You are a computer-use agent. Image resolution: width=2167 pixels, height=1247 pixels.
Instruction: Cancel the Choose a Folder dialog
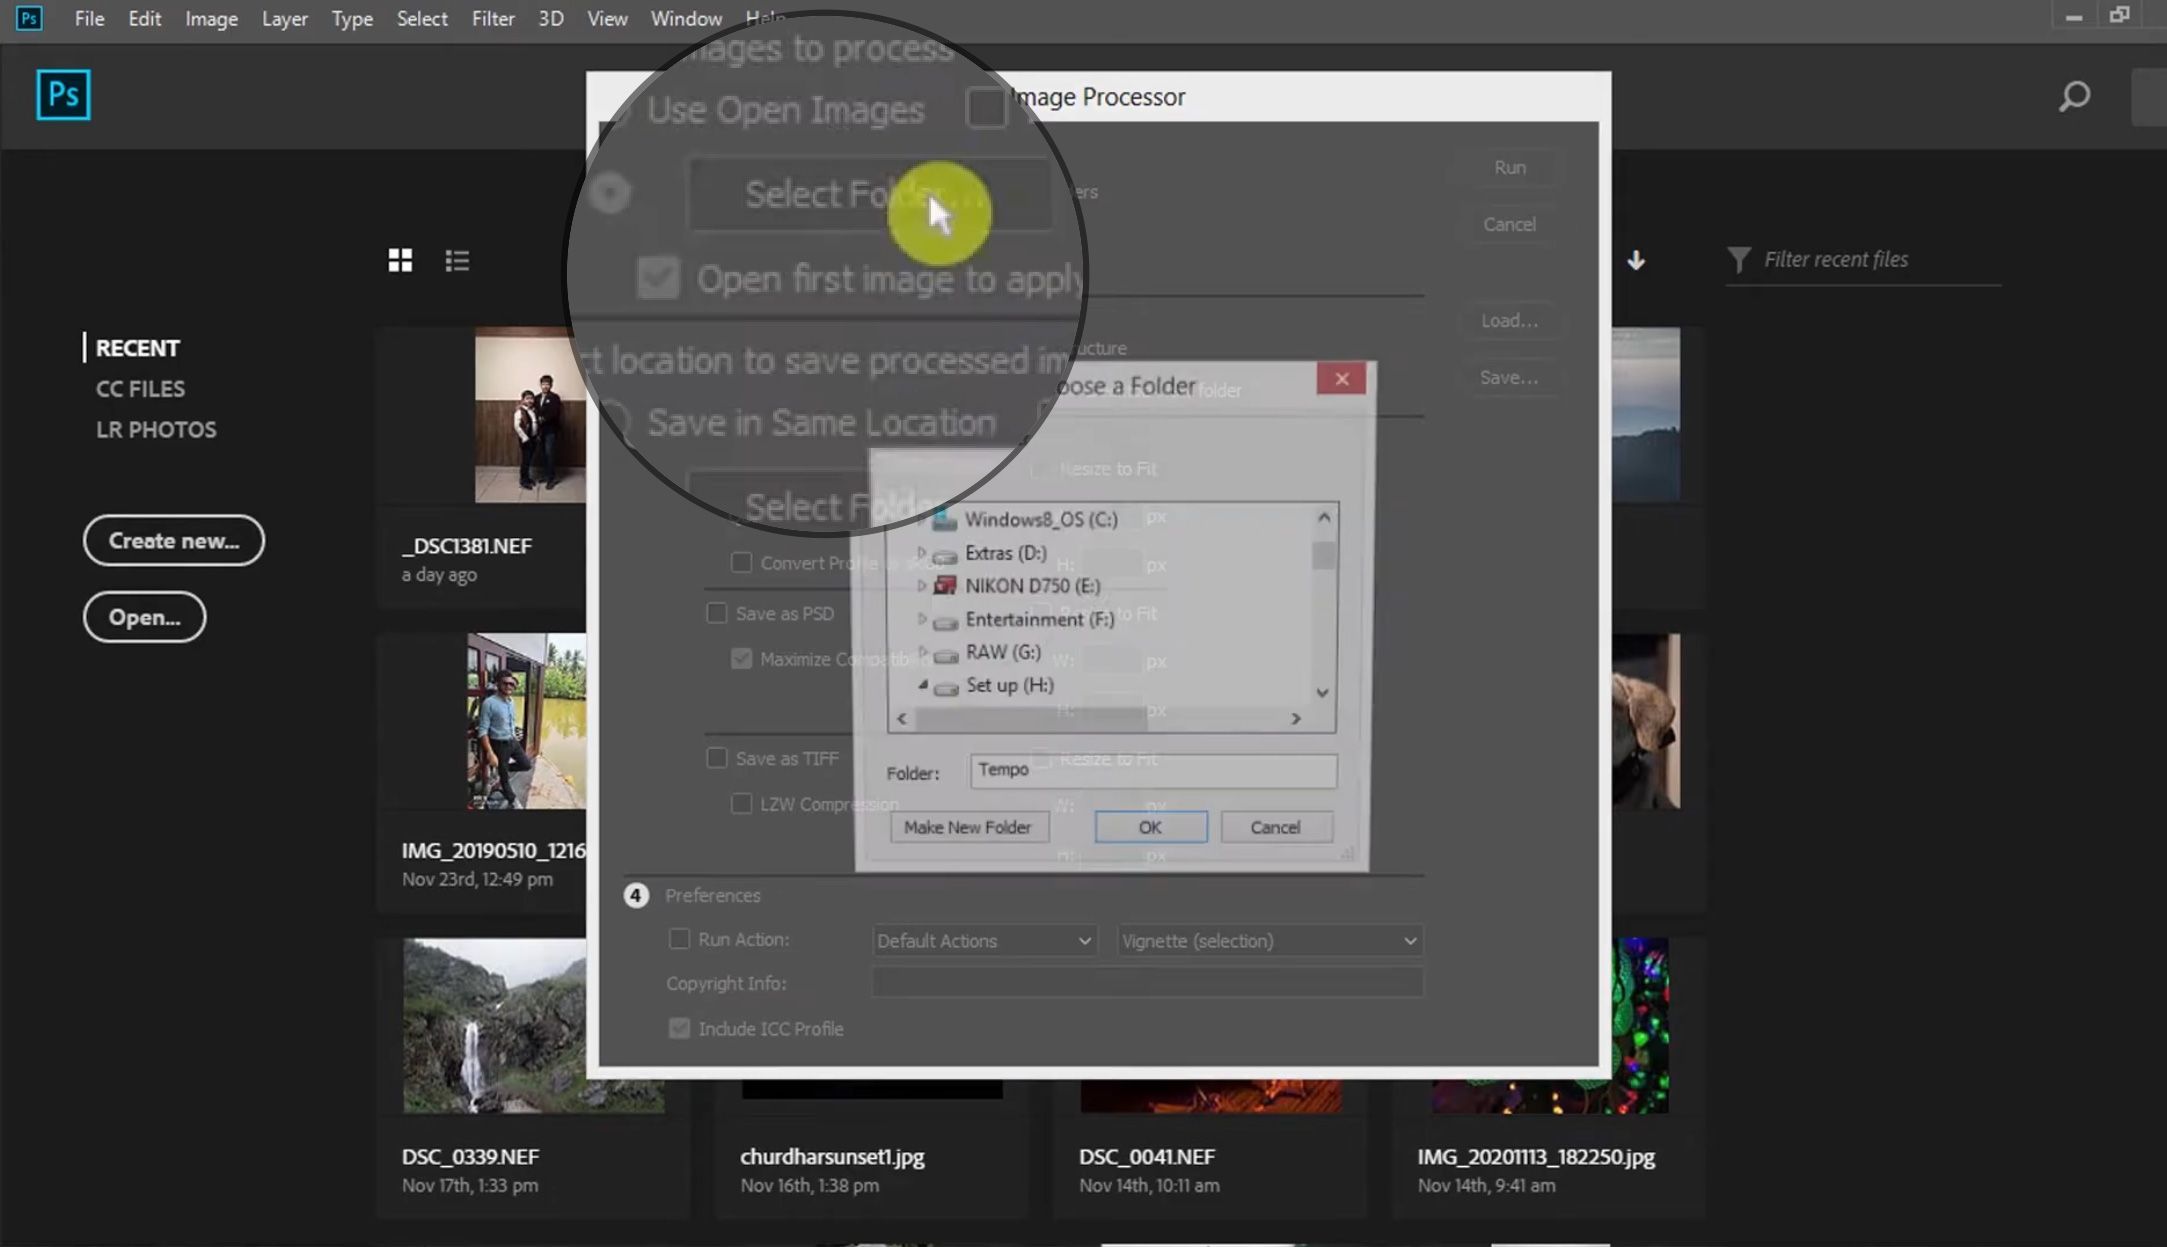click(1275, 827)
